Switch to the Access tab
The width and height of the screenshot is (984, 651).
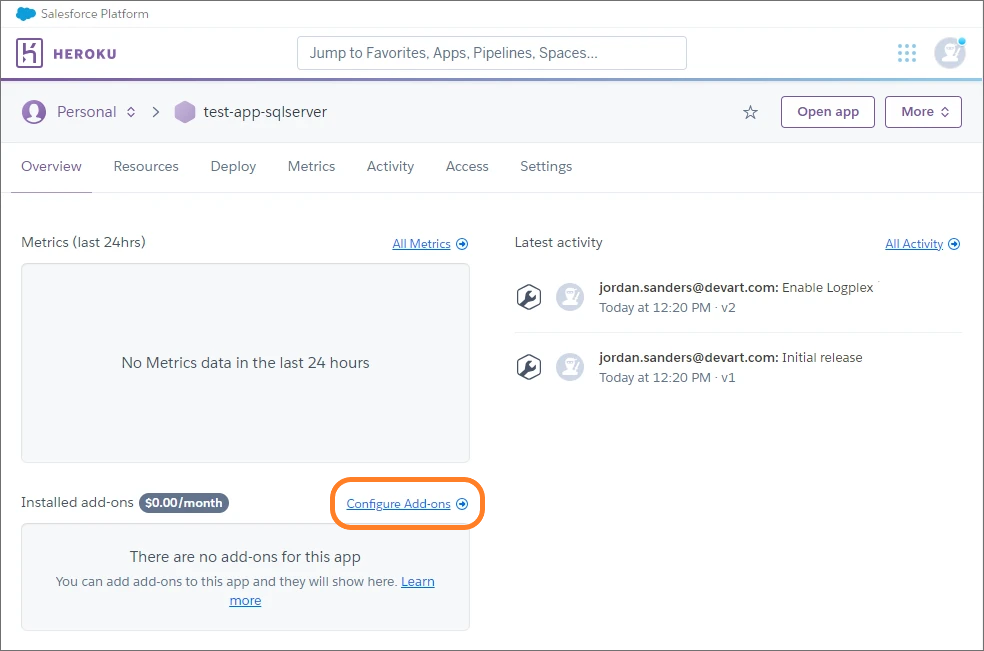[467, 166]
